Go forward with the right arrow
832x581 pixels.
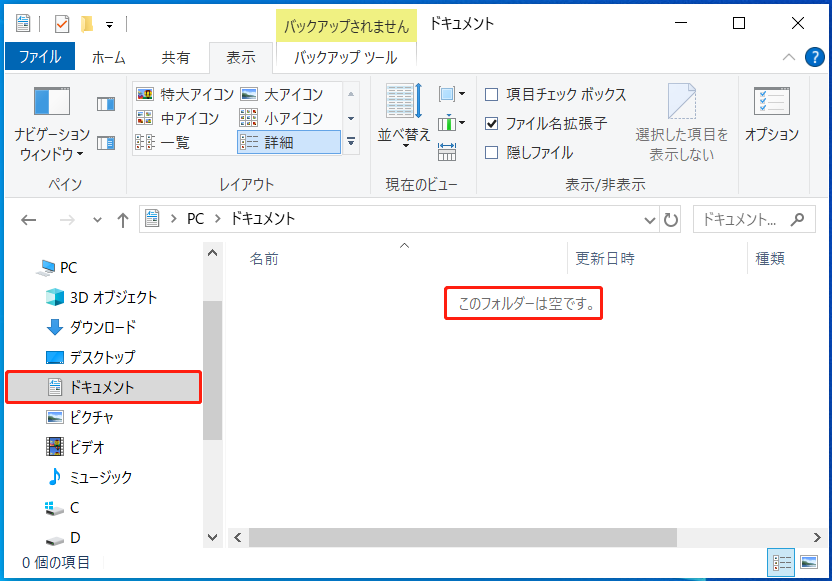coord(67,220)
